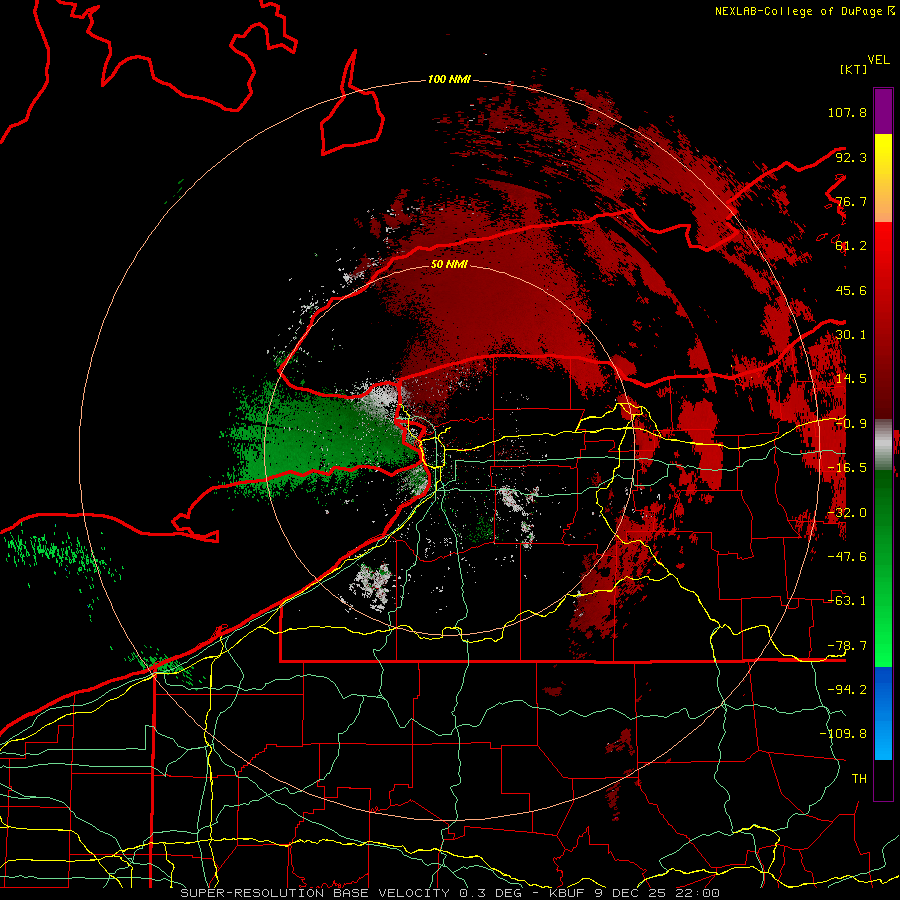The width and height of the screenshot is (900, 900).
Task: Click the TH legend label
Action: pos(859,778)
